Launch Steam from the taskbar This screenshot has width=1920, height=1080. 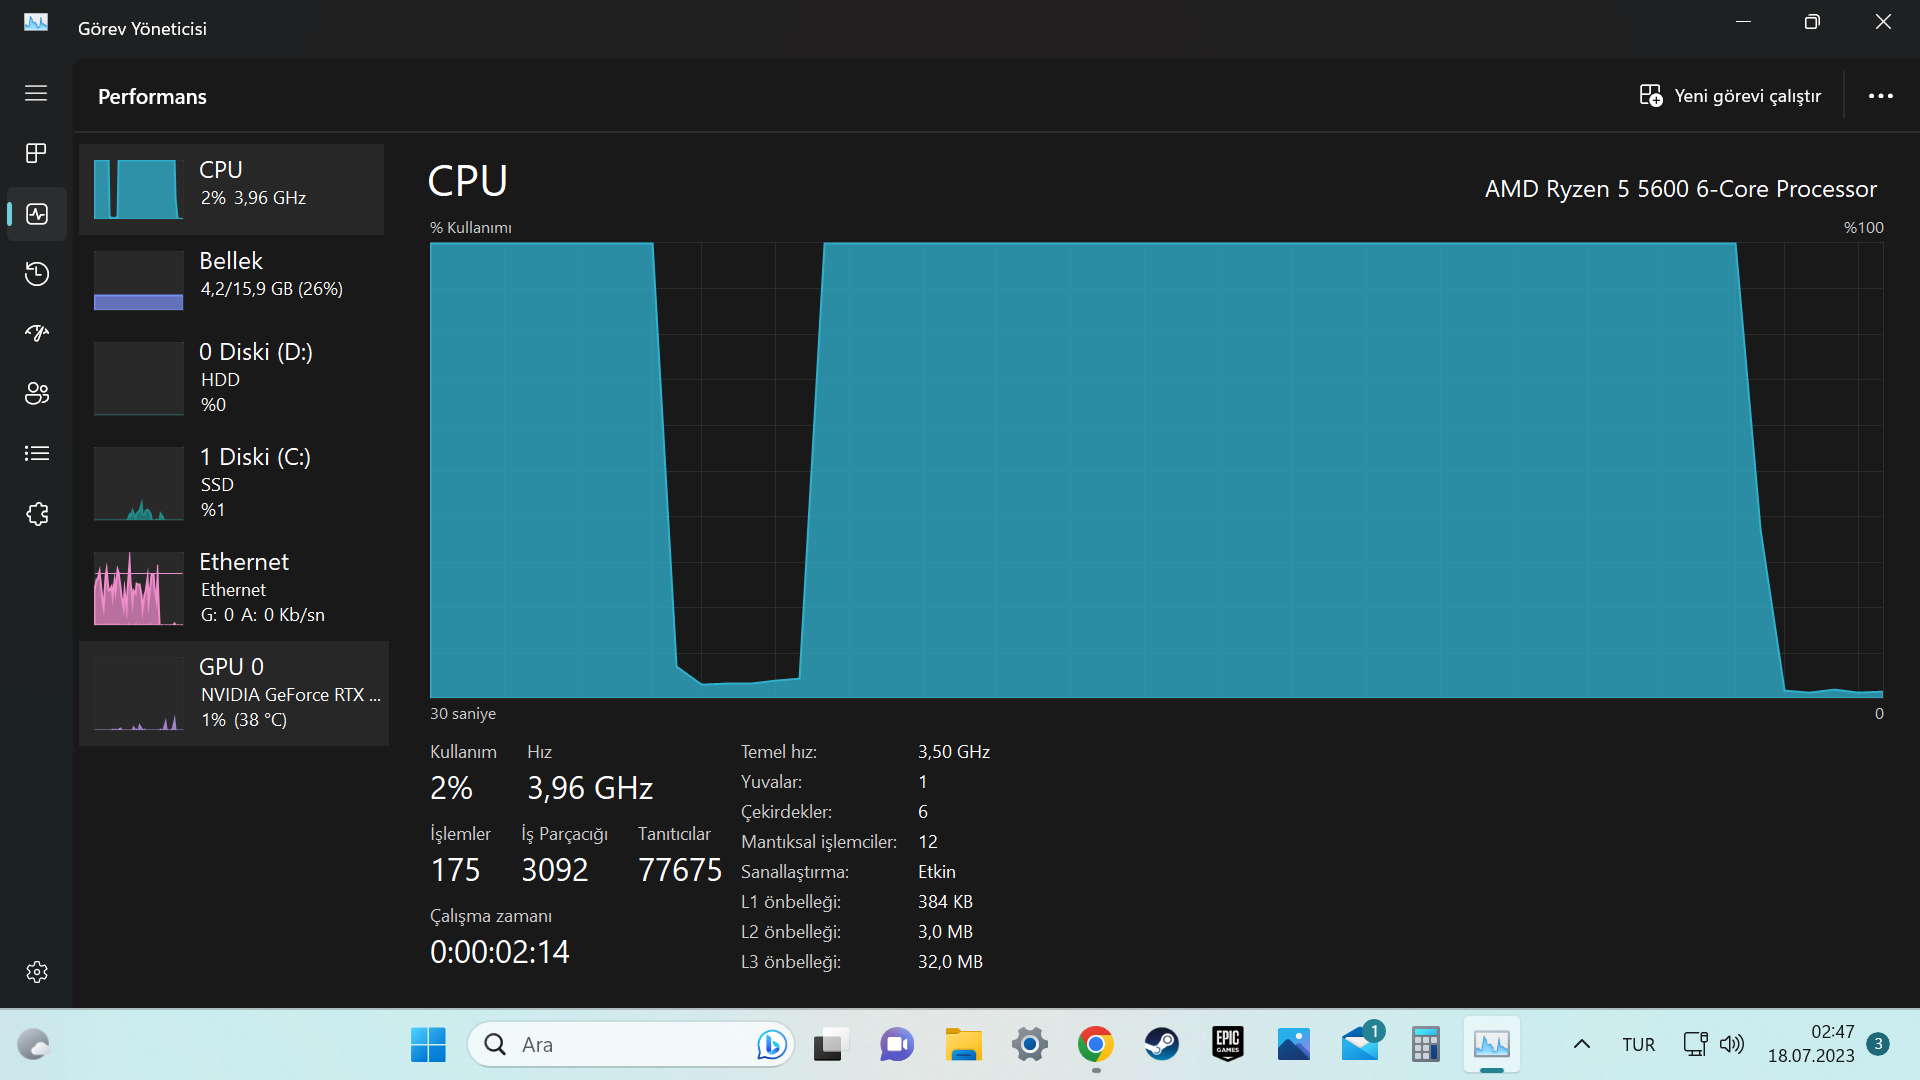click(x=1161, y=1045)
